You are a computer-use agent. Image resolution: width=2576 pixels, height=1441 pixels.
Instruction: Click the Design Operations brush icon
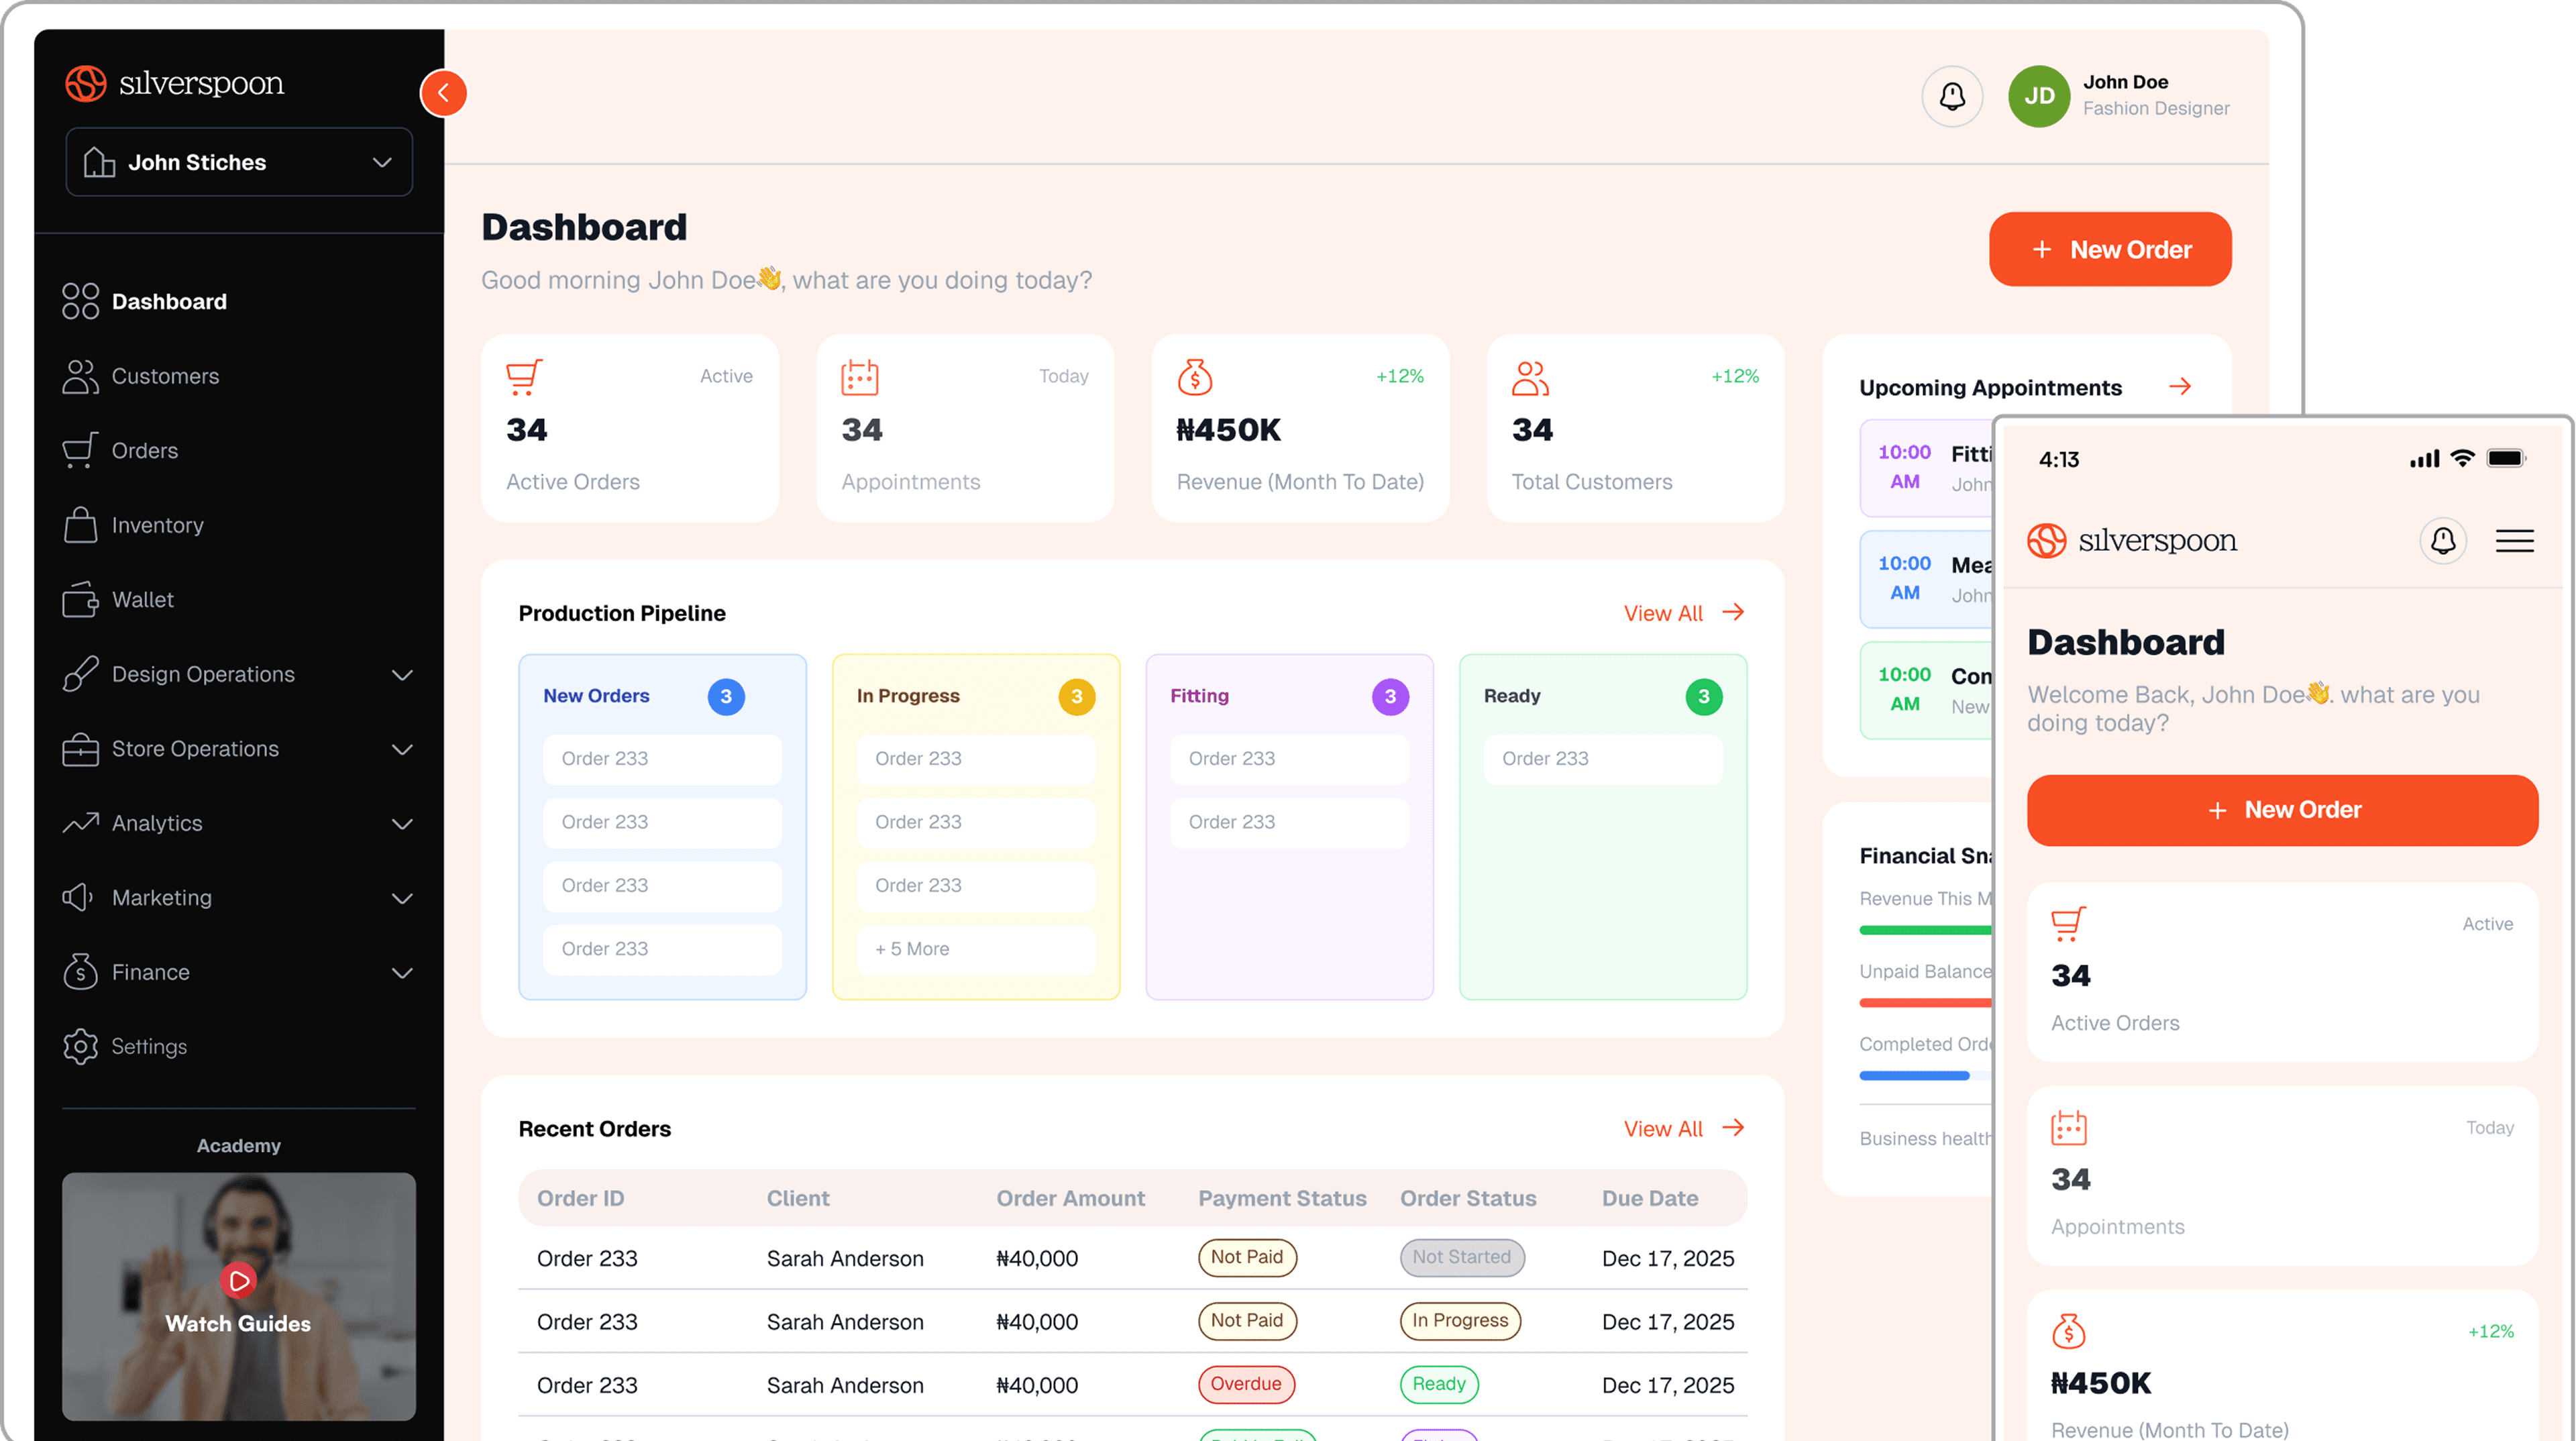tap(80, 674)
